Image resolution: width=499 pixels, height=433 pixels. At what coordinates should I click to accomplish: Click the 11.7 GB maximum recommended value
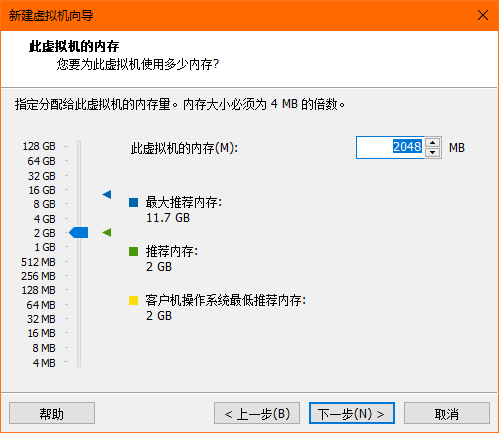point(168,218)
